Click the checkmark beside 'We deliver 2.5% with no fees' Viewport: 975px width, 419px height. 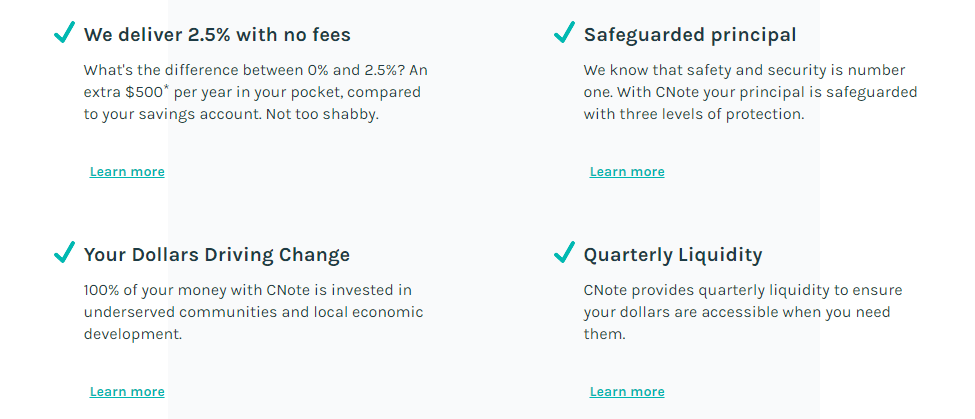[x=65, y=32]
